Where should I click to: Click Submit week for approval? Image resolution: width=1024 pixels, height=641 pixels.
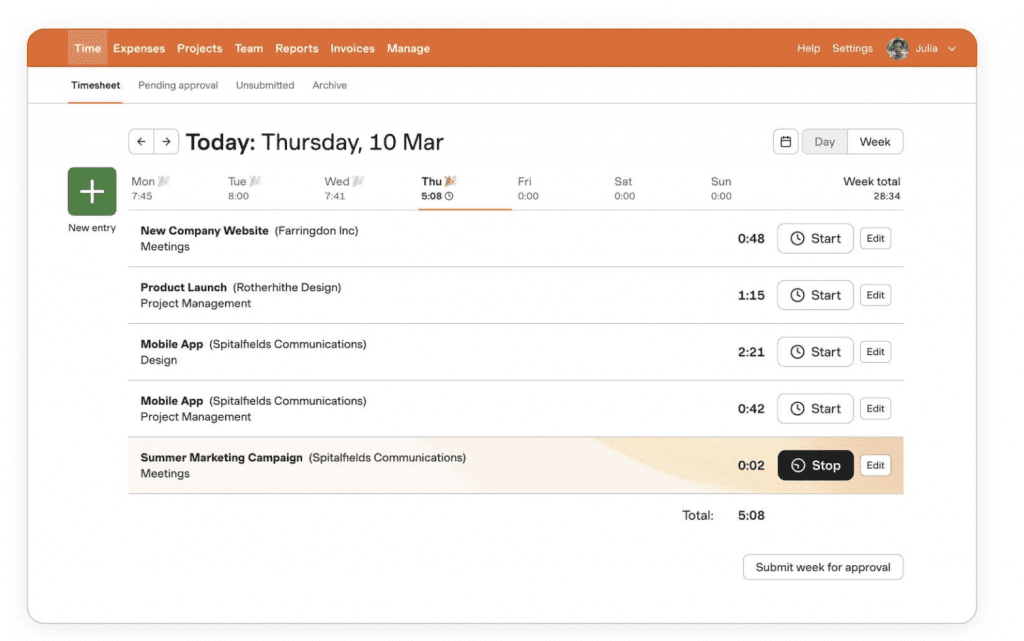click(823, 568)
